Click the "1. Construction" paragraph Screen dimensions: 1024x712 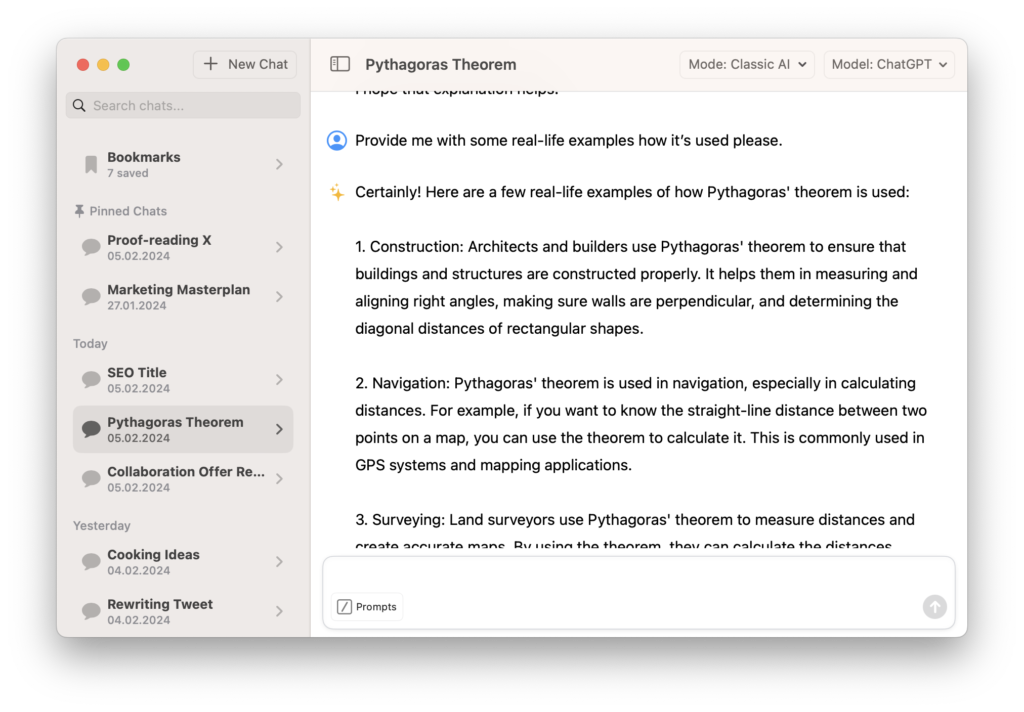point(637,287)
